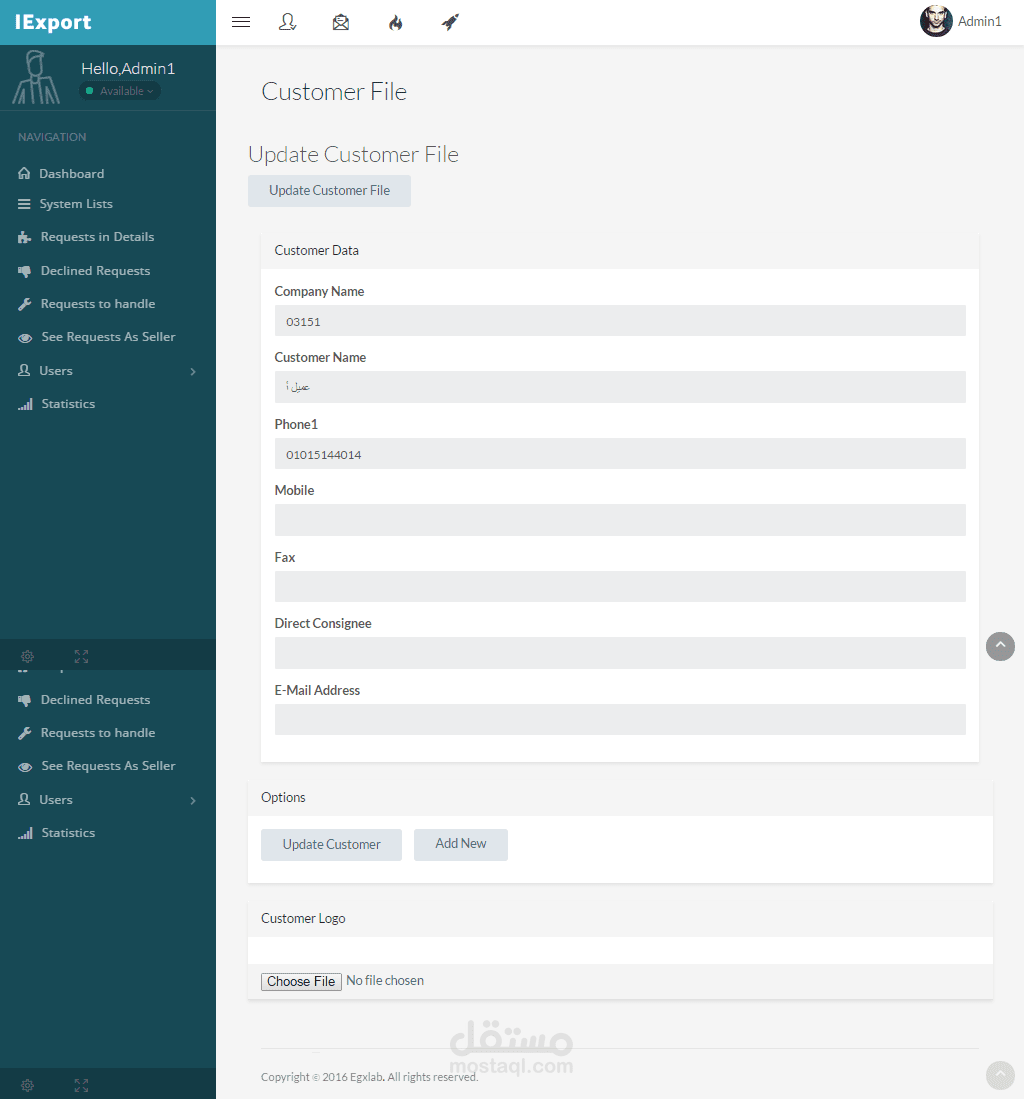Click the "No file chosen" text
The width and height of the screenshot is (1024, 1099).
pos(385,981)
